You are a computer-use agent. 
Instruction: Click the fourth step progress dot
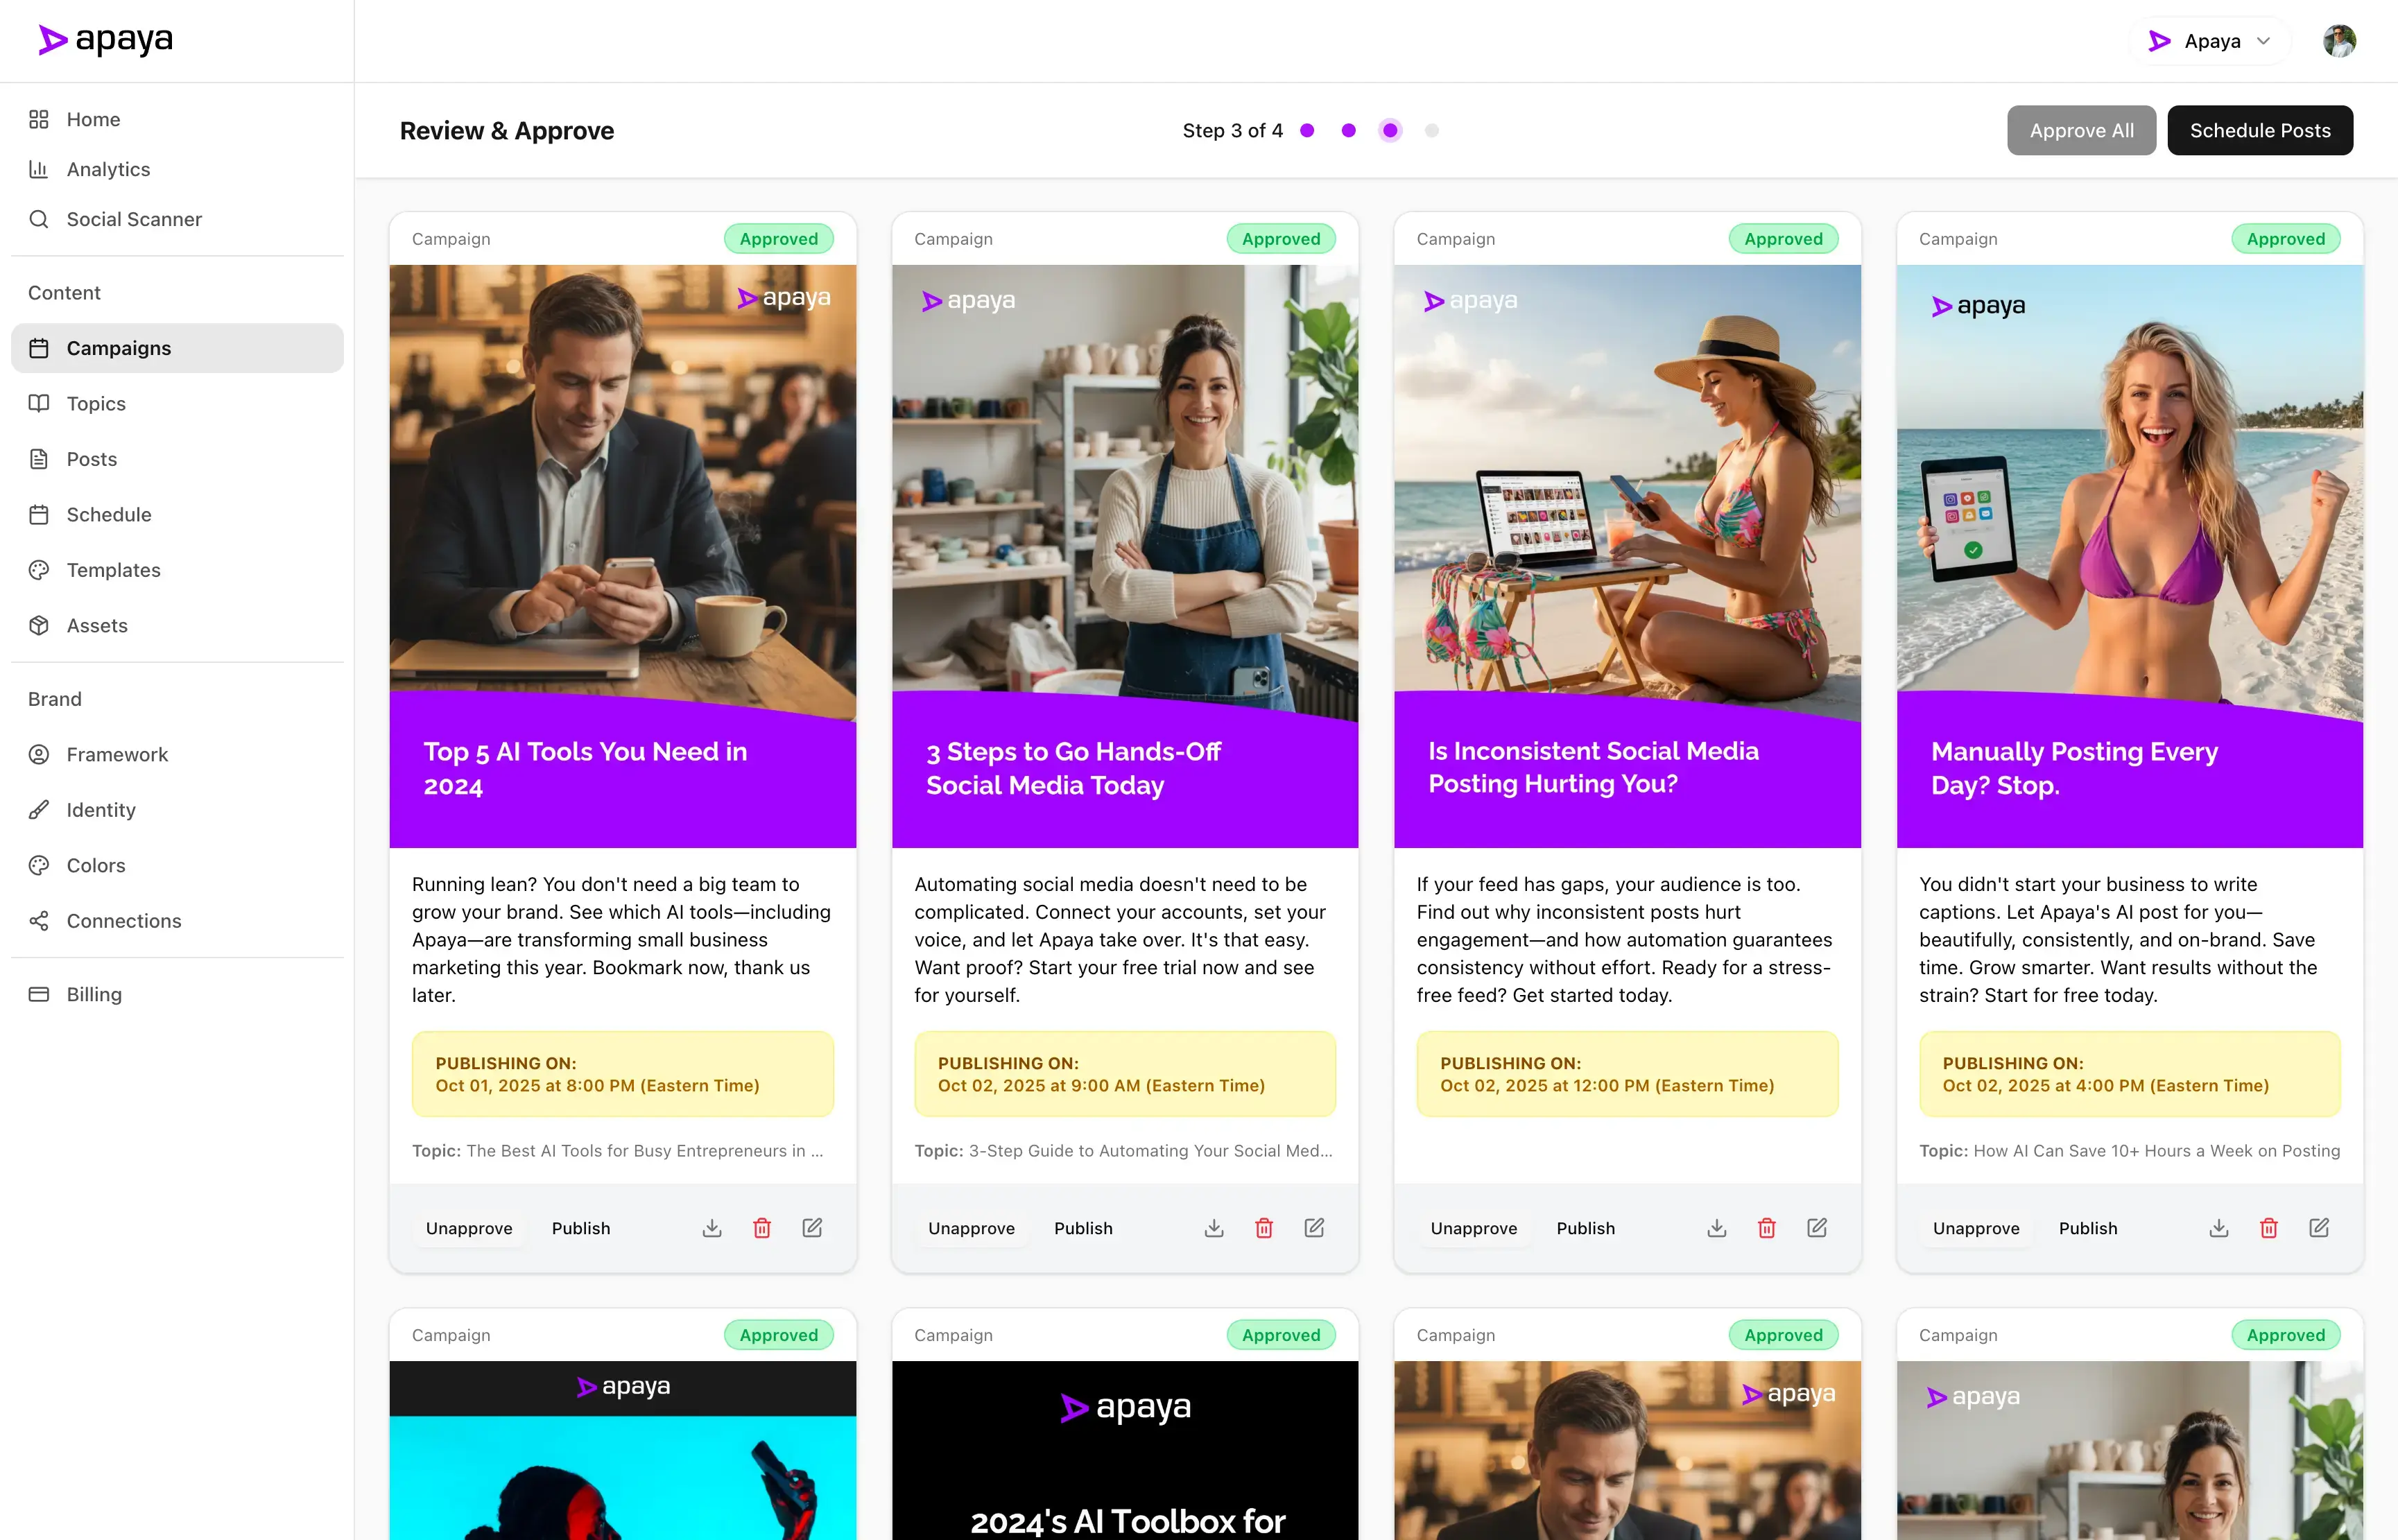(x=1432, y=130)
